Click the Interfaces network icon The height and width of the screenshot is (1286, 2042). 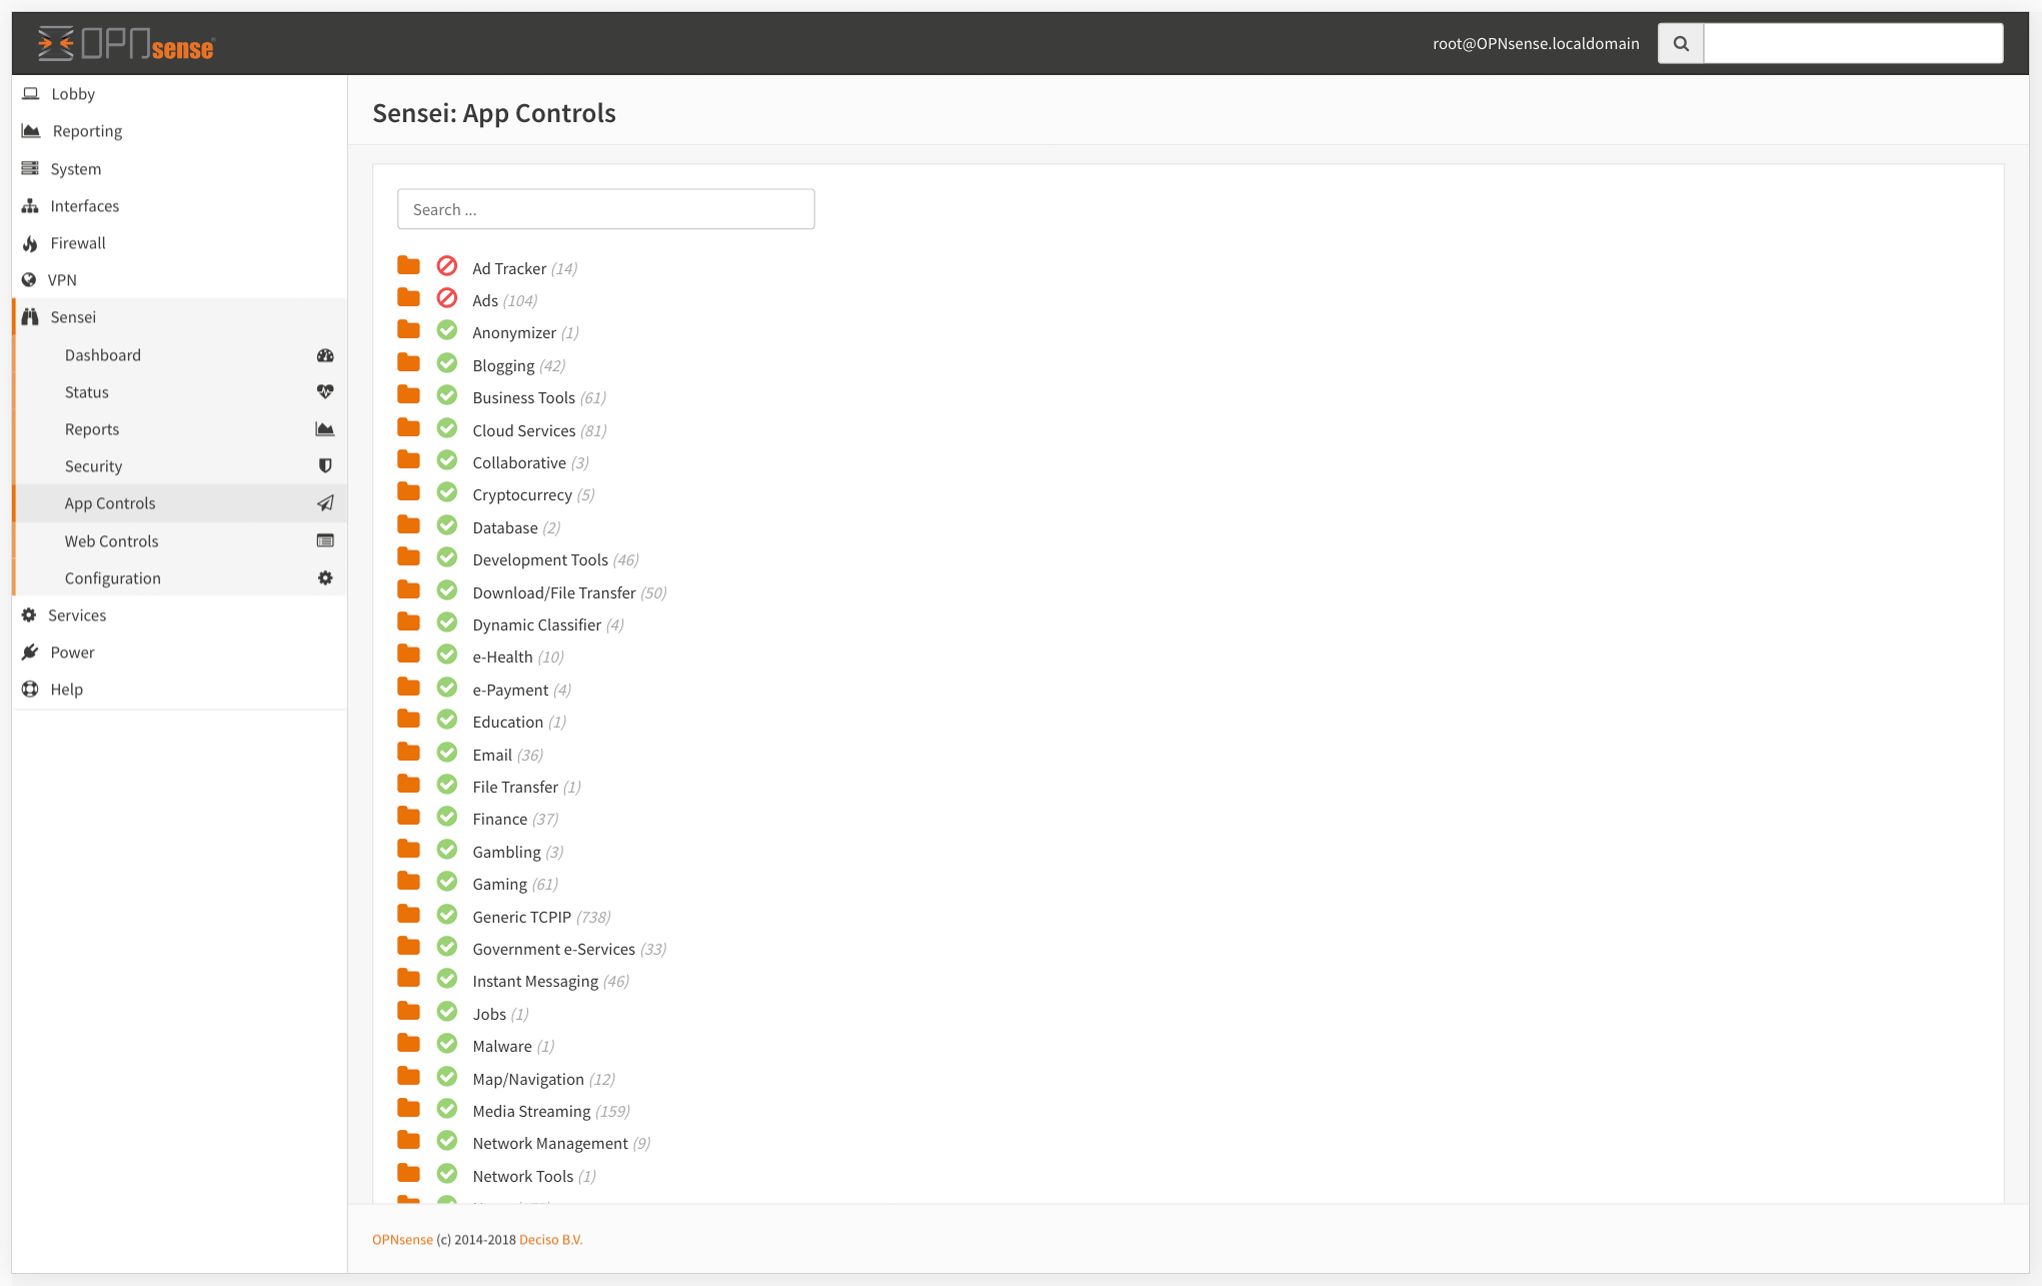(x=30, y=205)
